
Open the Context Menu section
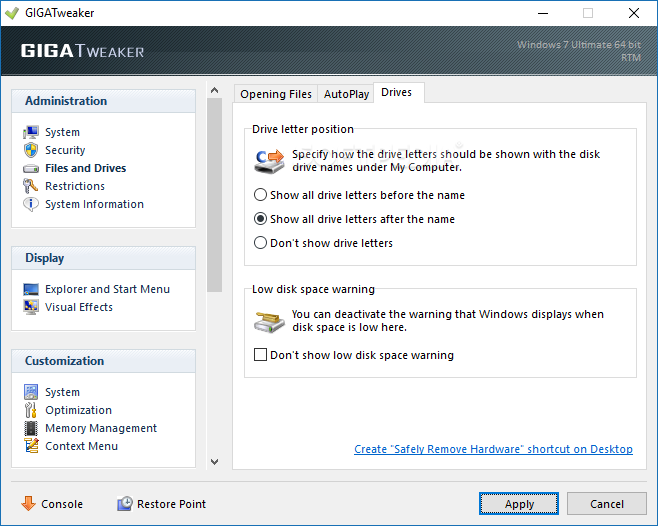point(81,446)
